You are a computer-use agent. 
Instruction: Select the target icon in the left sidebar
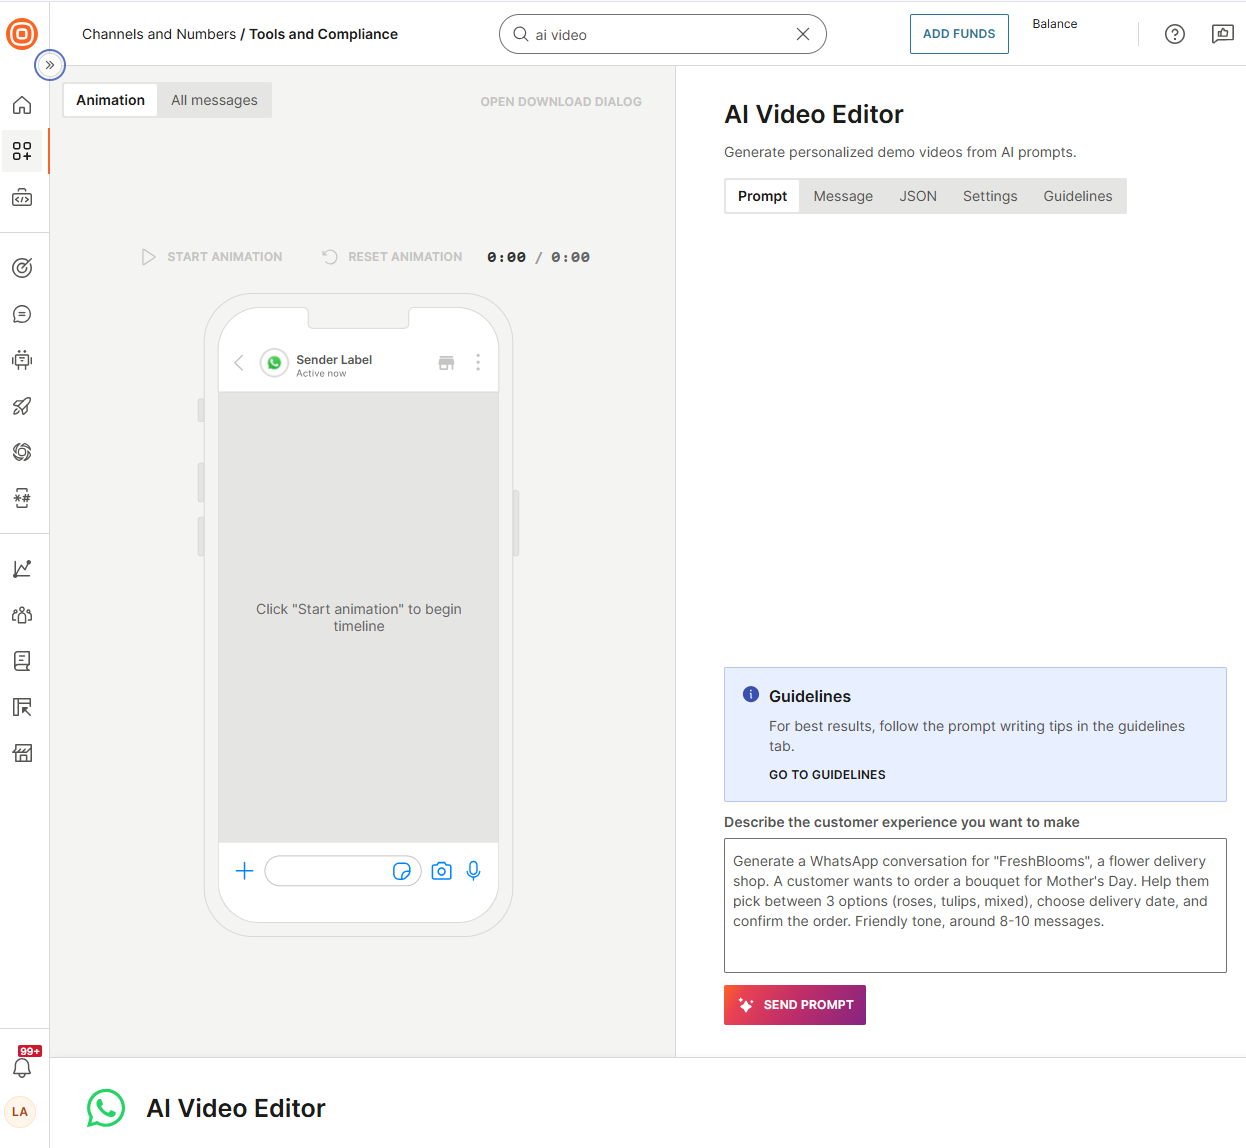pyautogui.click(x=22, y=267)
